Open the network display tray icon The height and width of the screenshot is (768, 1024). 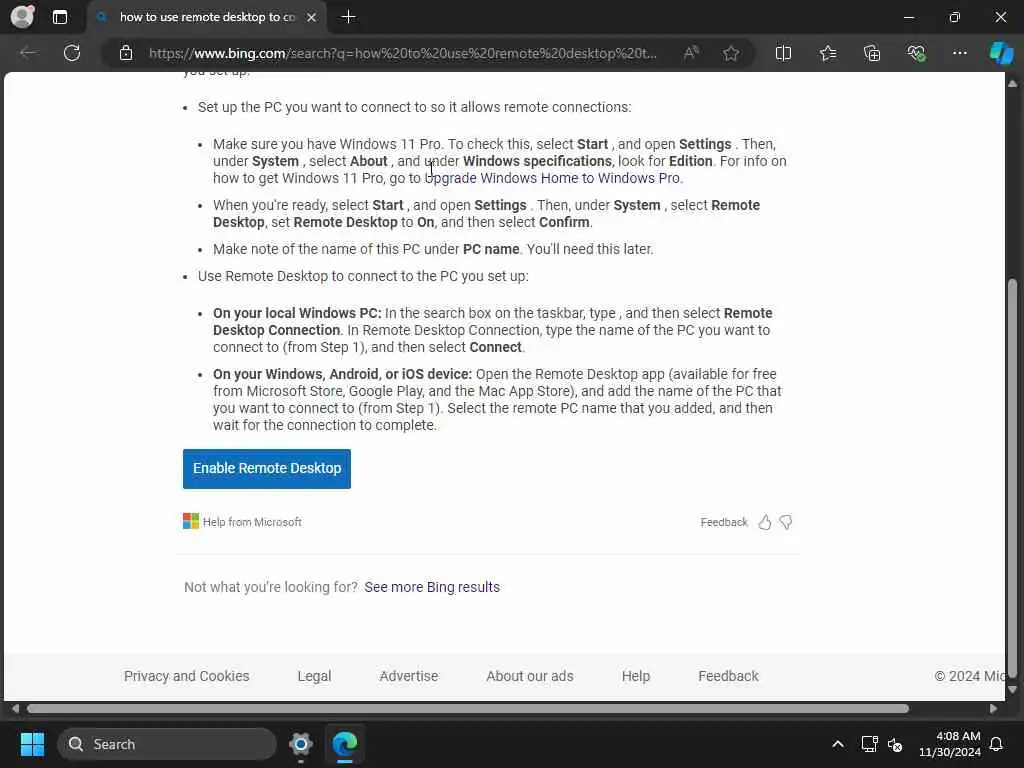click(869, 744)
